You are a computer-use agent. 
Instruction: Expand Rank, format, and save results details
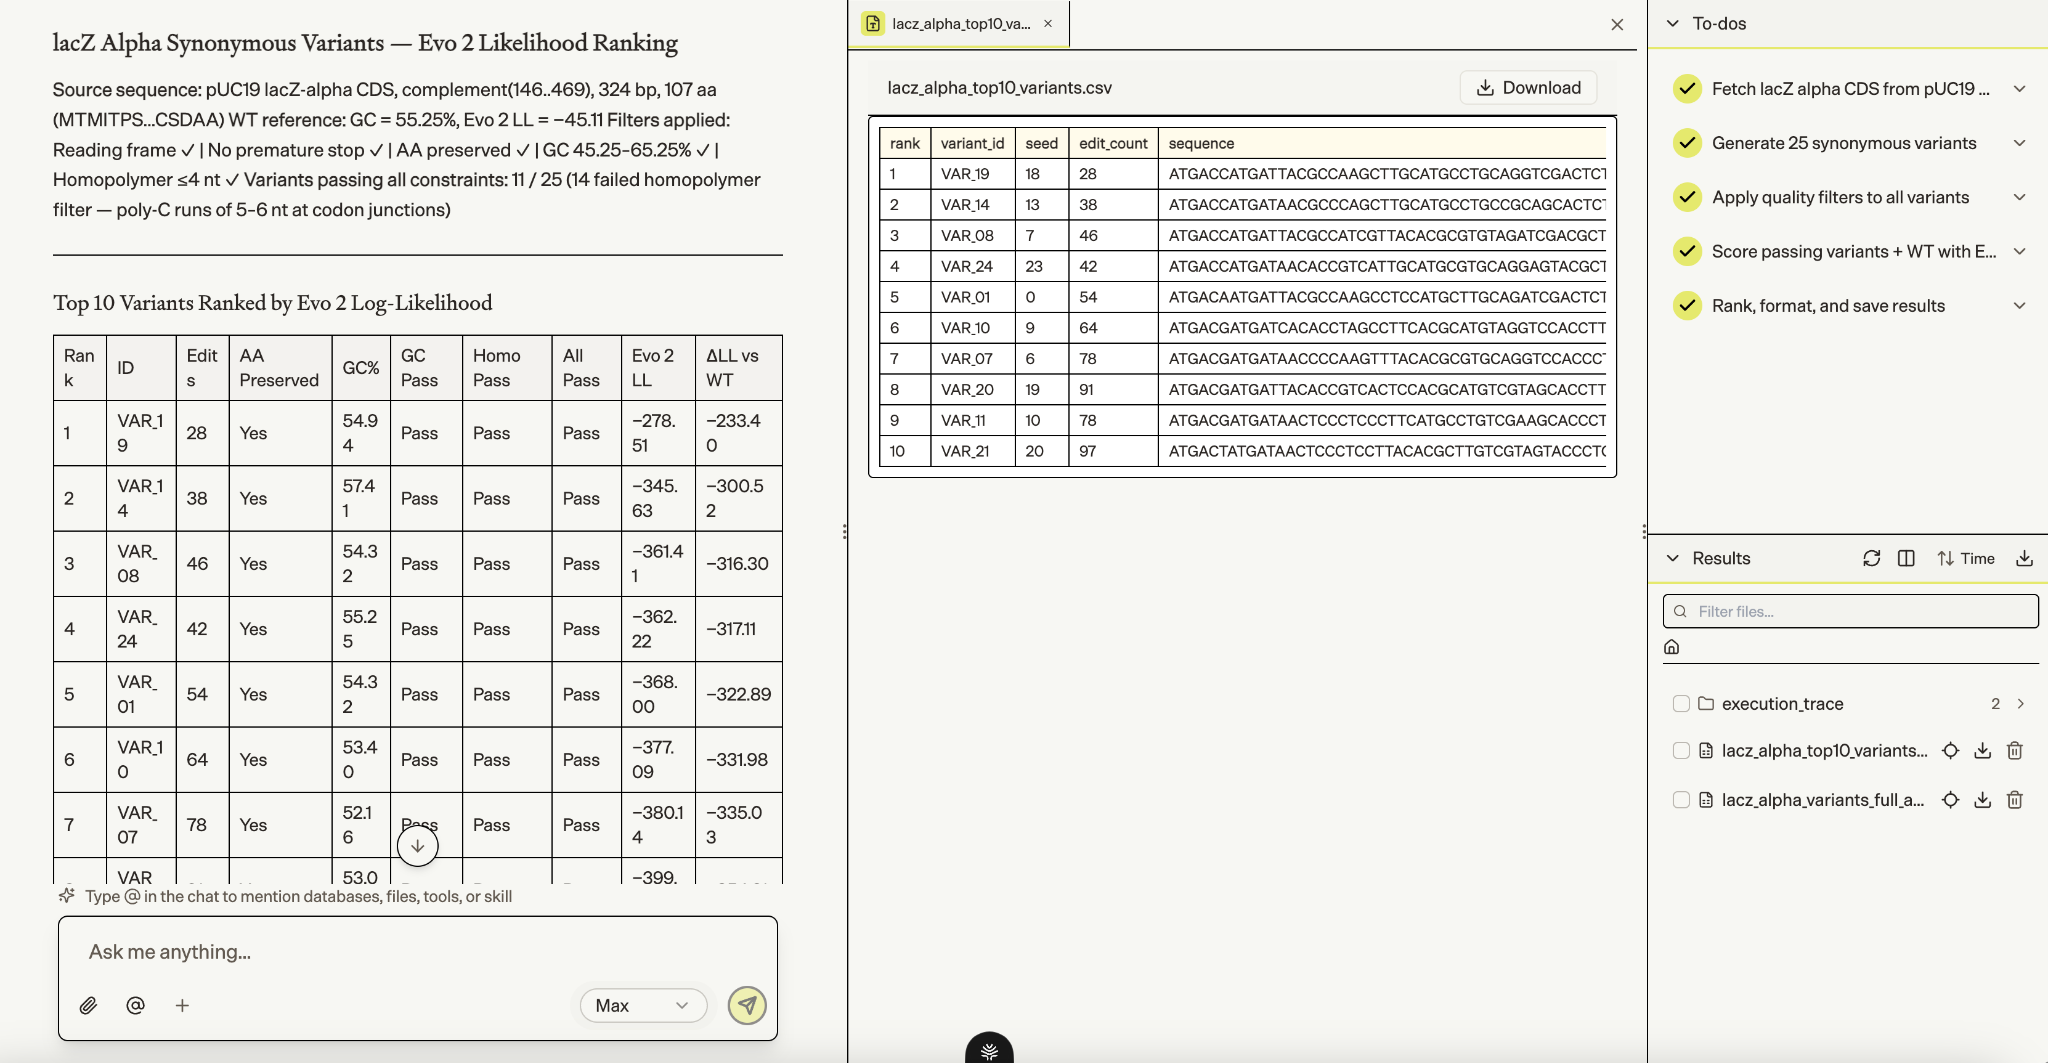tap(2020, 305)
